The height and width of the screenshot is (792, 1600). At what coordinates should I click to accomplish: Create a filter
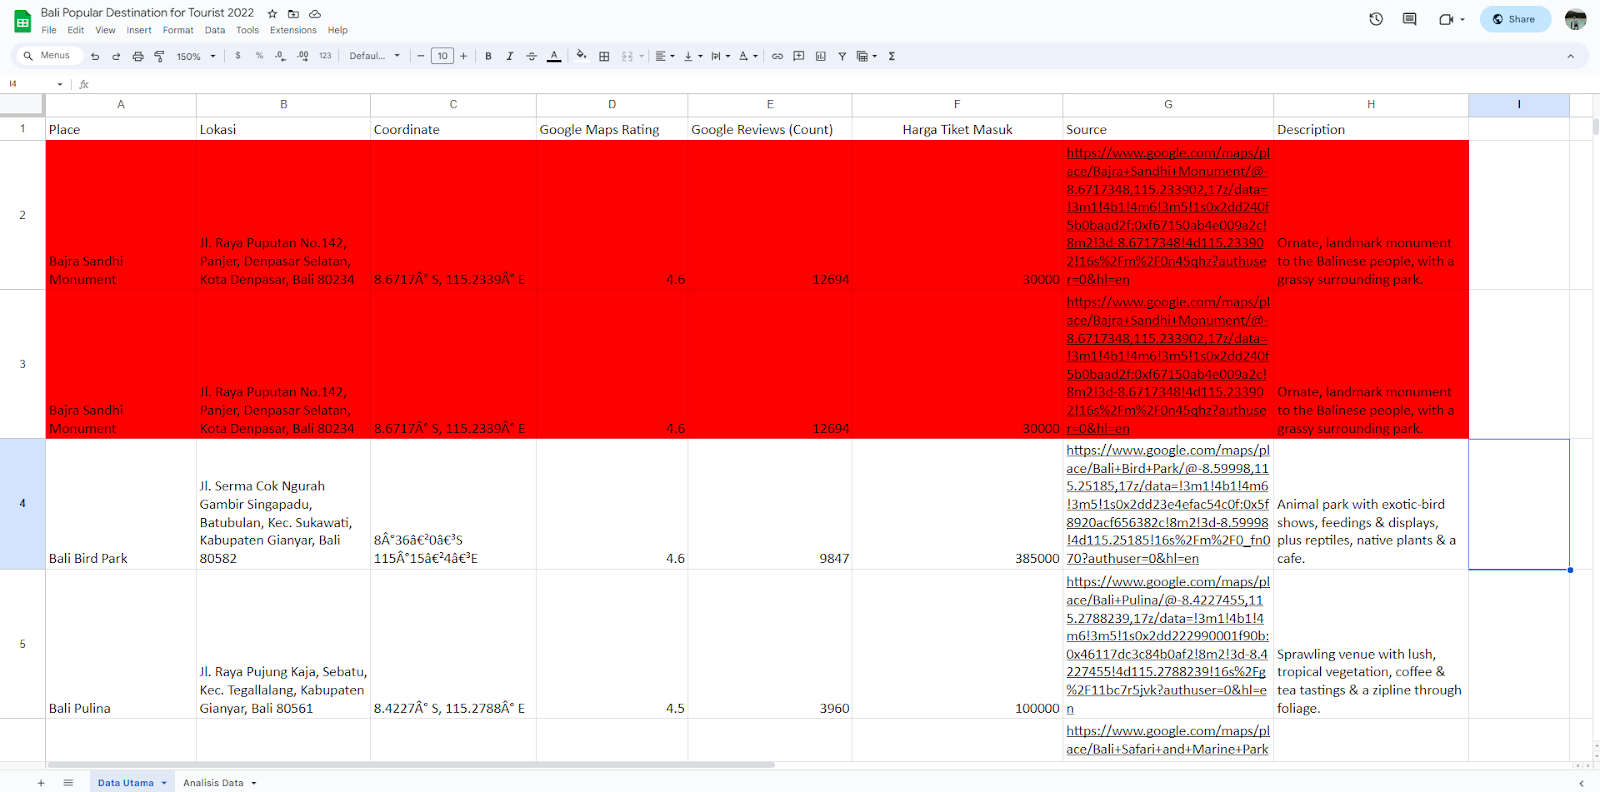[842, 56]
